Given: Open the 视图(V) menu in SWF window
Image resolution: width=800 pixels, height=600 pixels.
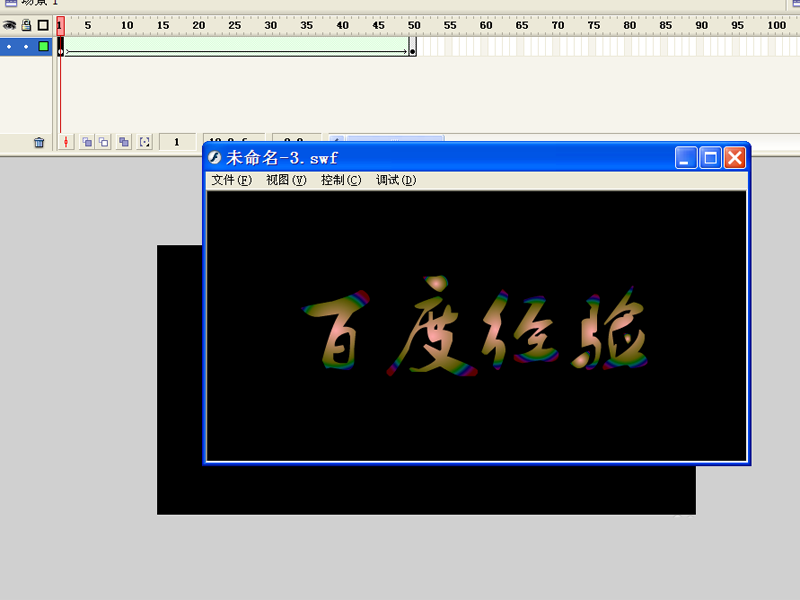Looking at the screenshot, I should coord(286,180).
